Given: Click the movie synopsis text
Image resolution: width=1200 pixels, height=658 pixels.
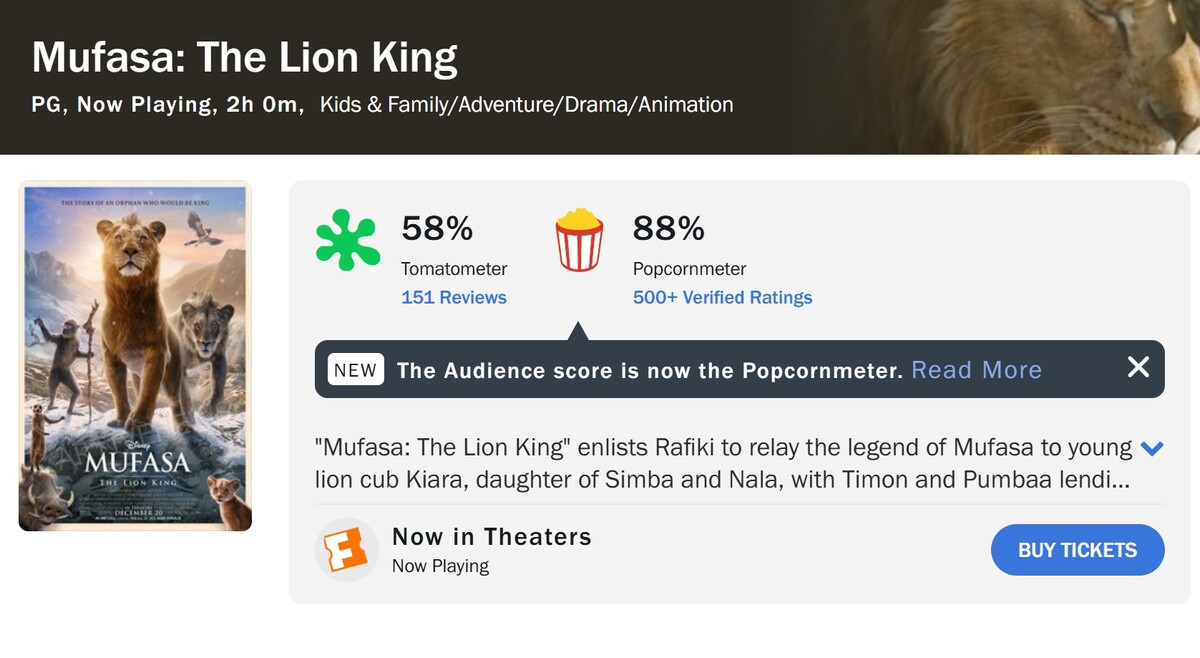Looking at the screenshot, I should pos(722,463).
